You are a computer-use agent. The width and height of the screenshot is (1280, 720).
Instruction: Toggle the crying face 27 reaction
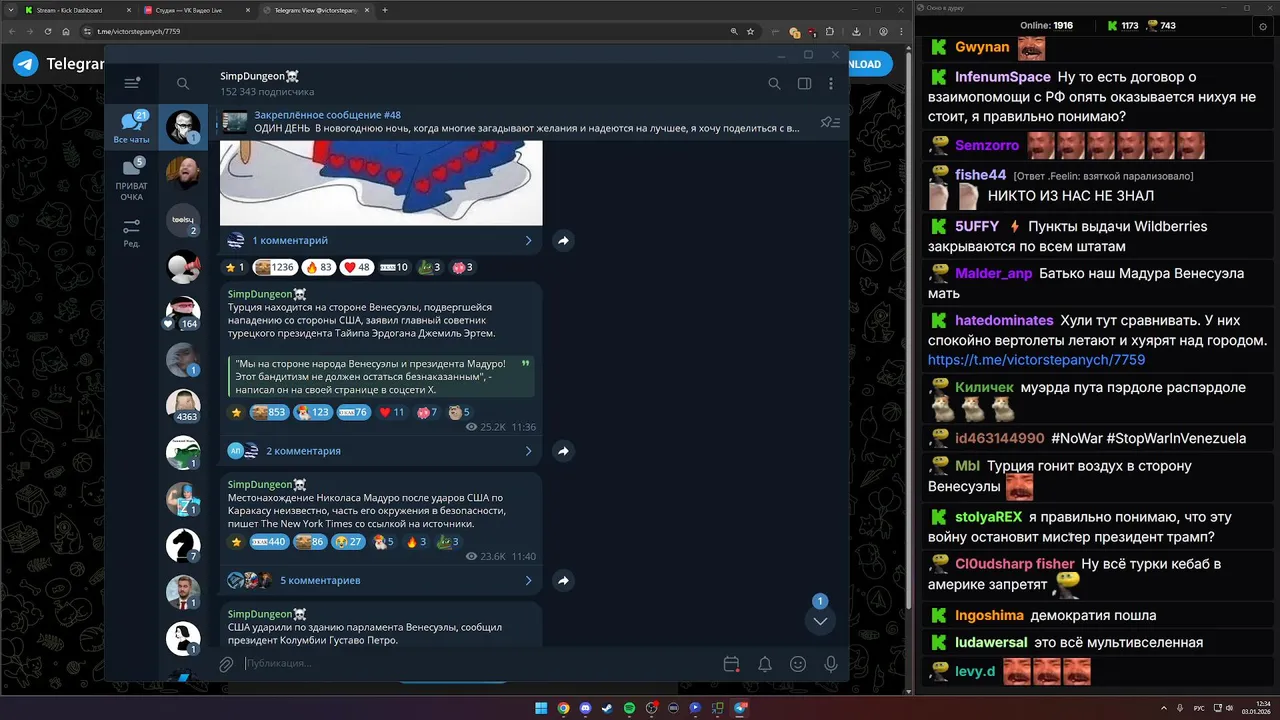click(x=349, y=542)
